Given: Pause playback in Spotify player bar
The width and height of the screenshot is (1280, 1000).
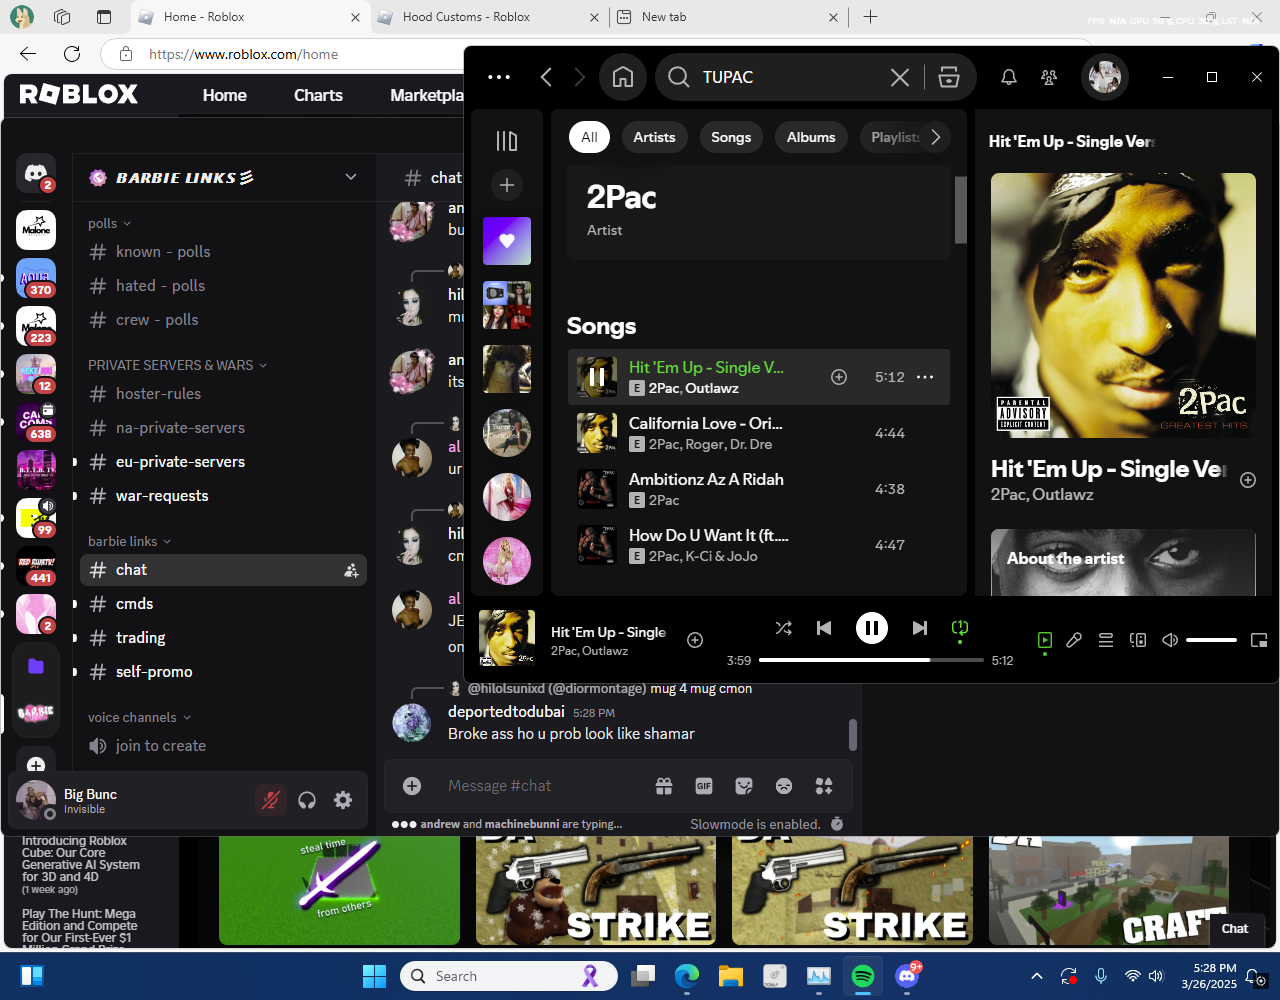Looking at the screenshot, I should pos(872,628).
